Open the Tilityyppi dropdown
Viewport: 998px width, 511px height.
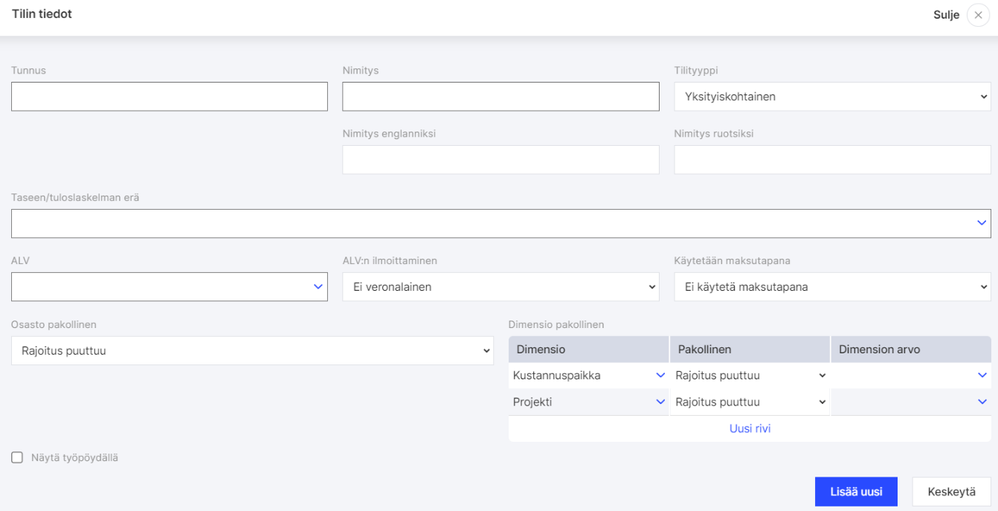pos(832,96)
